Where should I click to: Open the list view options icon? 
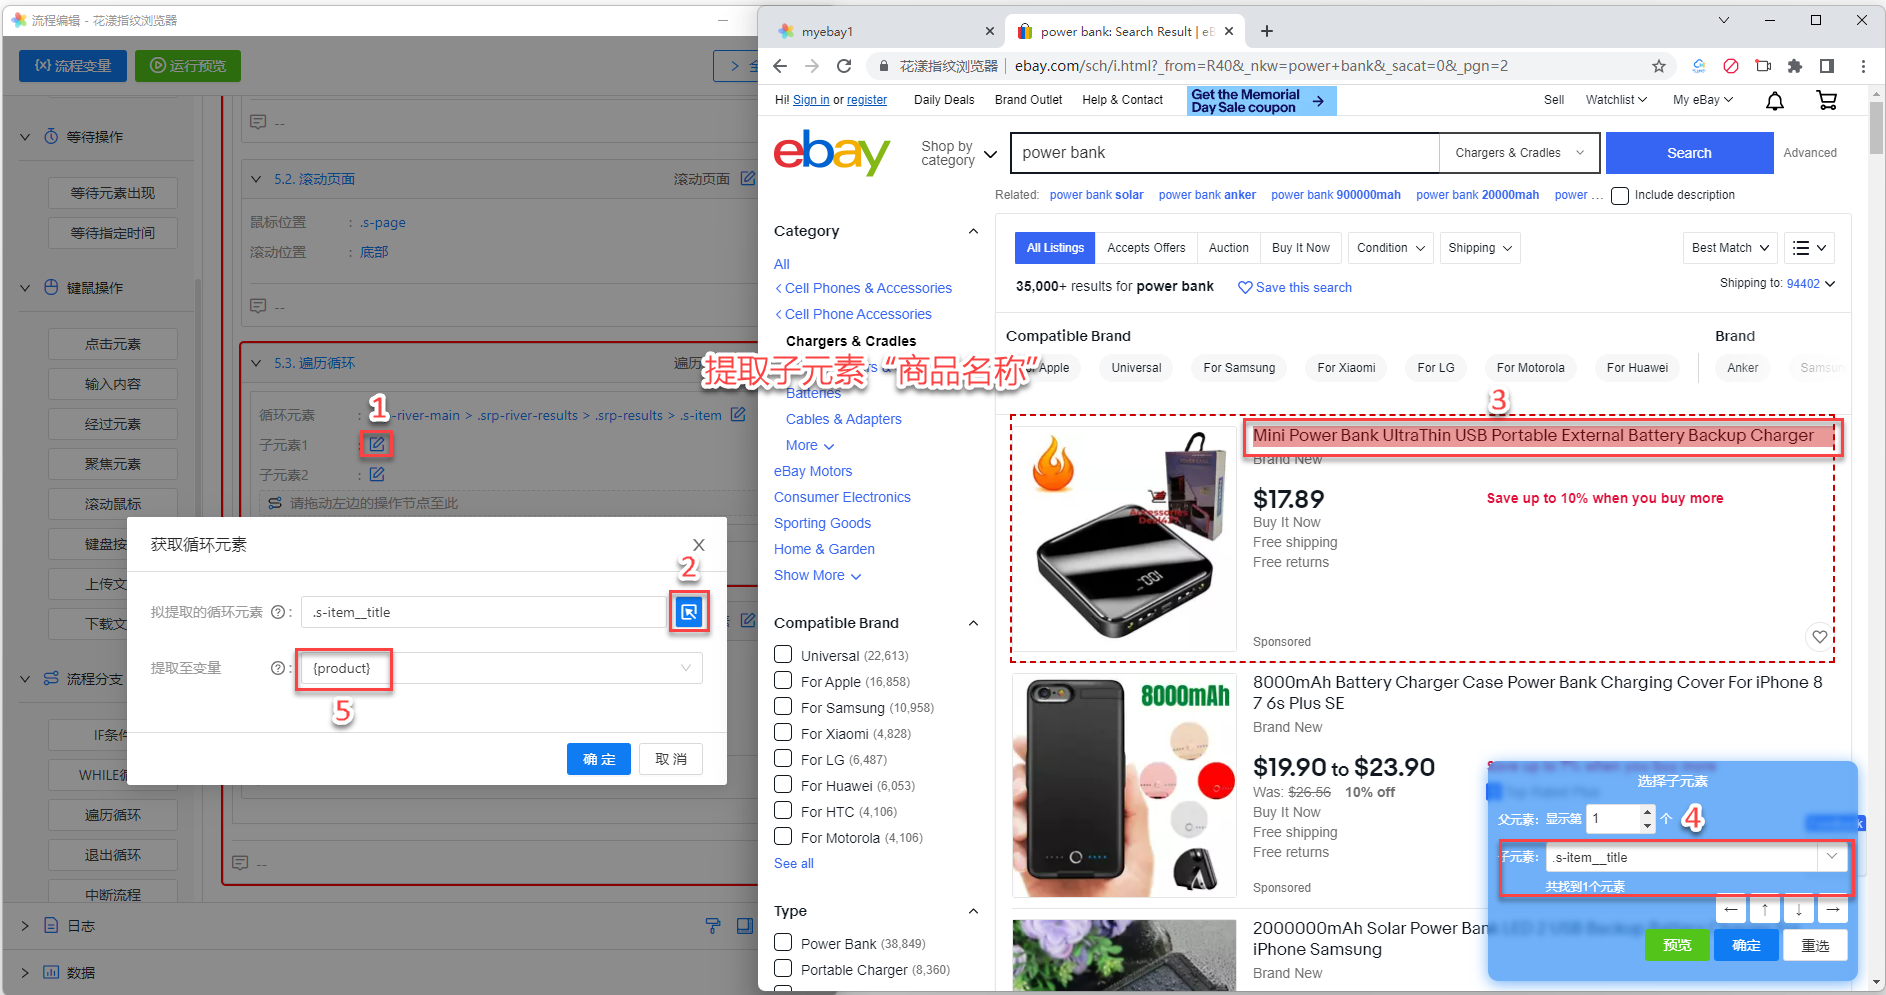1810,248
